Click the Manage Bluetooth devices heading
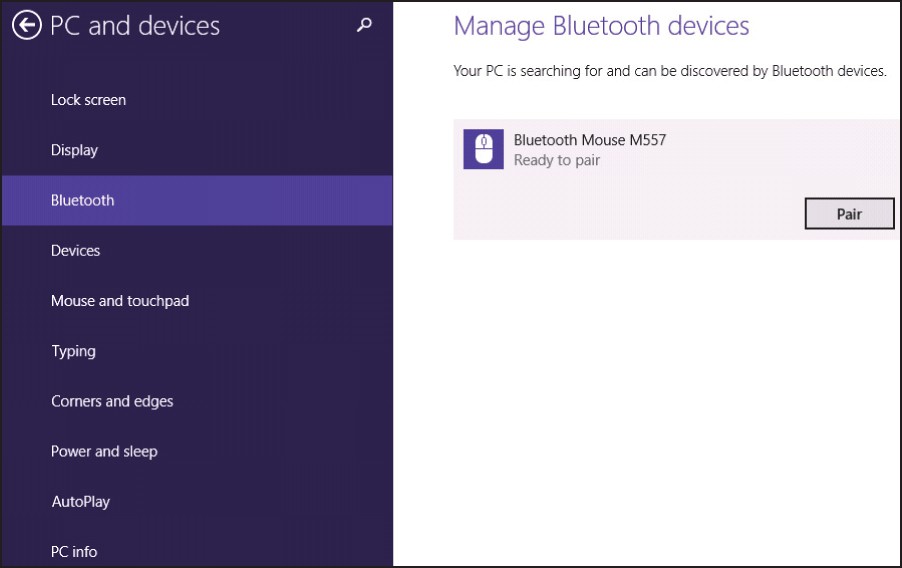 (601, 26)
